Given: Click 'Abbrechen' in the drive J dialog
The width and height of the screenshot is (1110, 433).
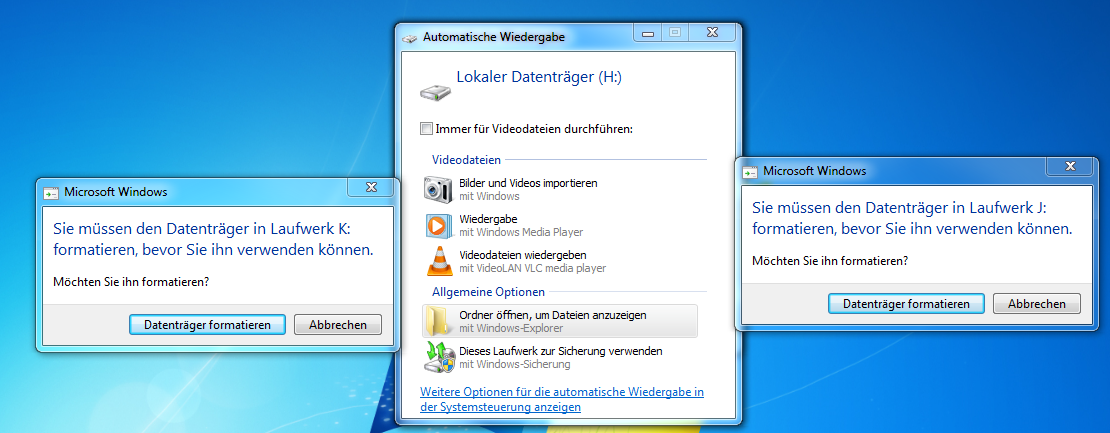Looking at the screenshot, I should pos(1037,304).
